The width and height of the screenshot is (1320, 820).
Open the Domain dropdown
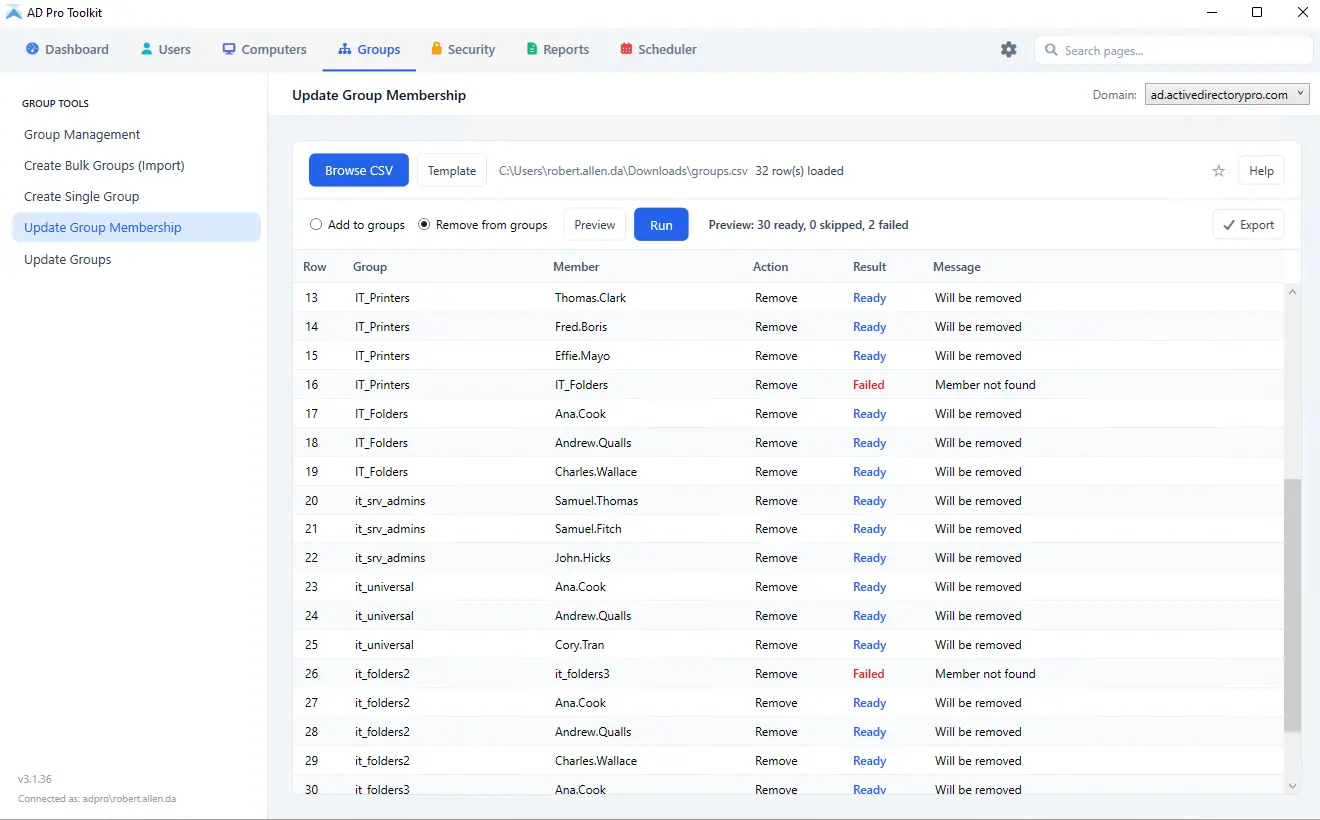[1227, 95]
